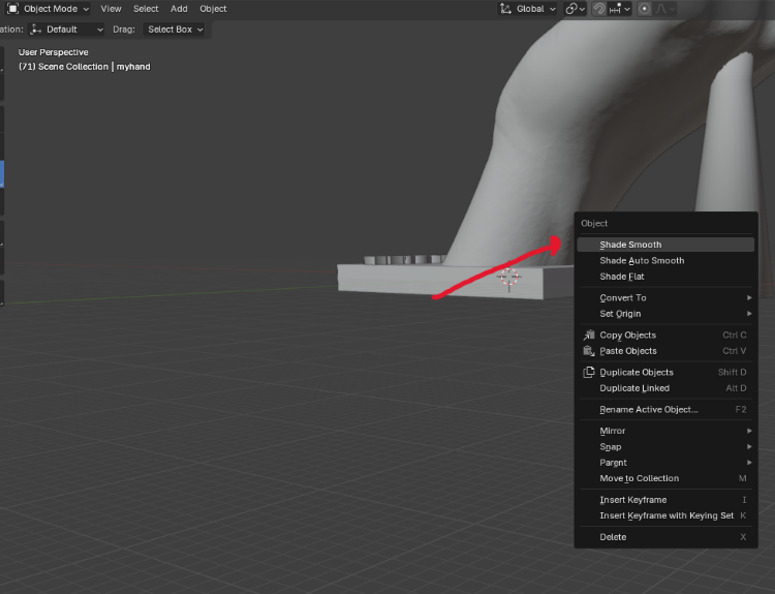Click Paste Objects entry
Image resolution: width=775 pixels, height=594 pixels.
coord(665,350)
